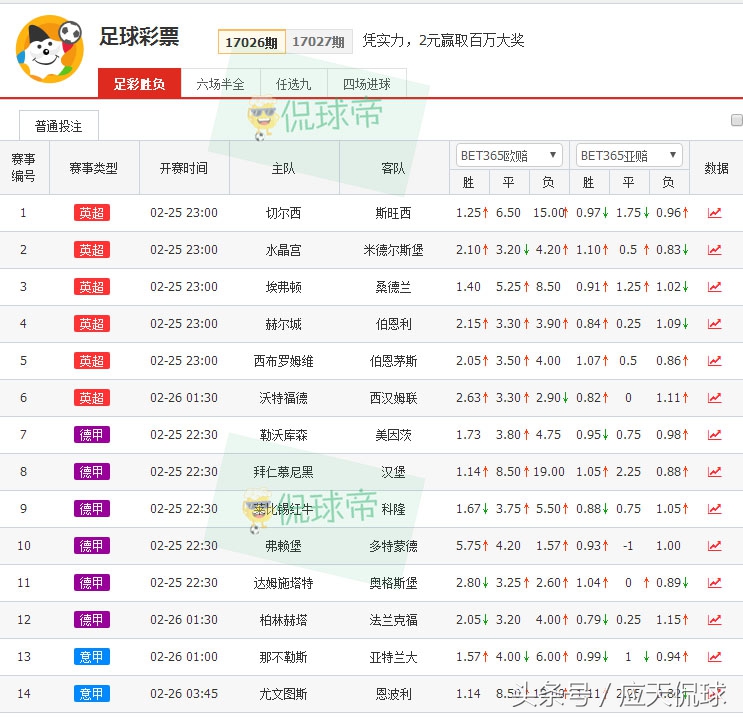Screen dimensions: 743x718
Task: Click kickoff time 02-26 03:45
Action: pyautogui.click(x=184, y=693)
